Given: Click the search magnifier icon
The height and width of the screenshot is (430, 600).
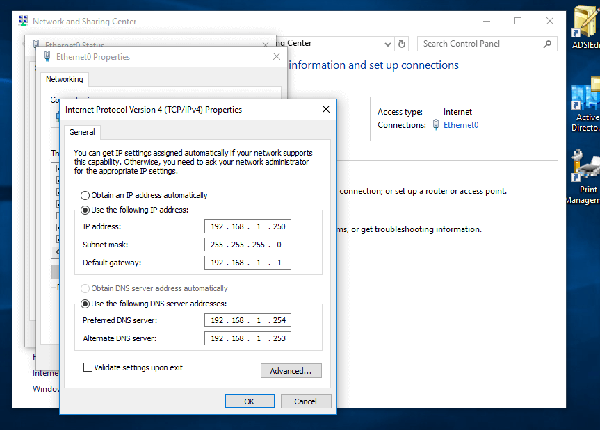Looking at the screenshot, I should coord(548,44).
